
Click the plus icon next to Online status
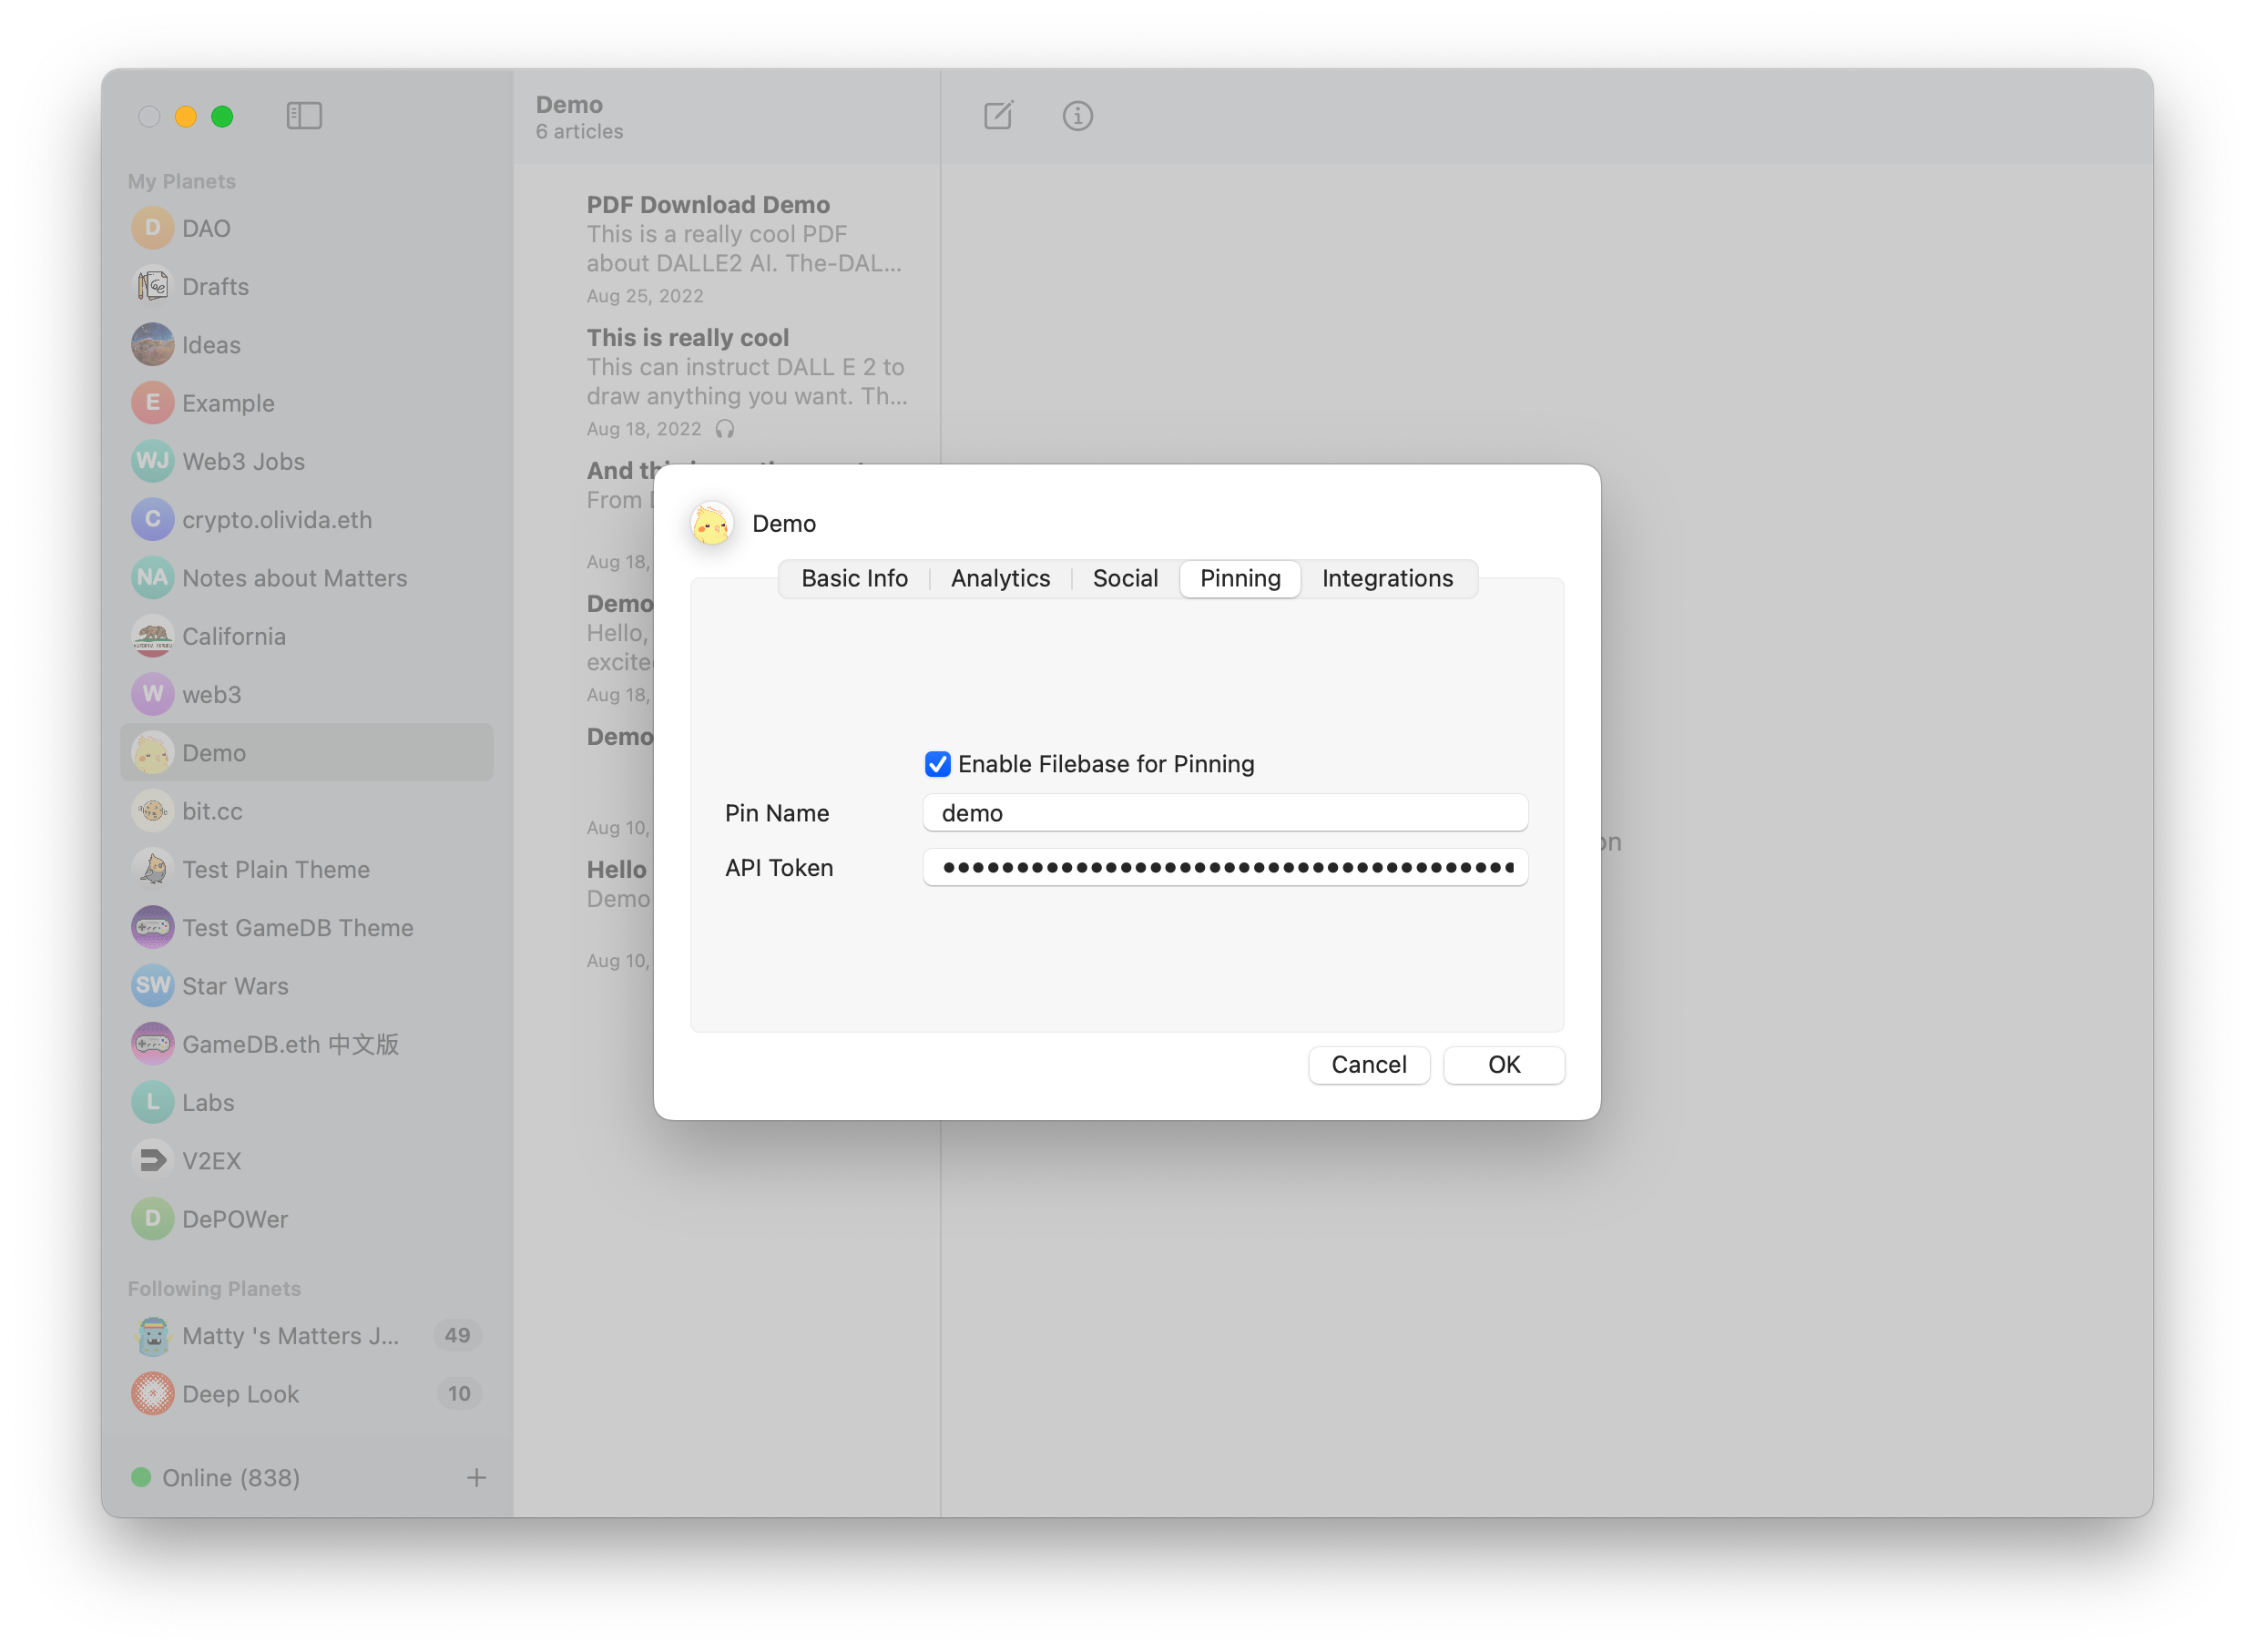point(476,1477)
